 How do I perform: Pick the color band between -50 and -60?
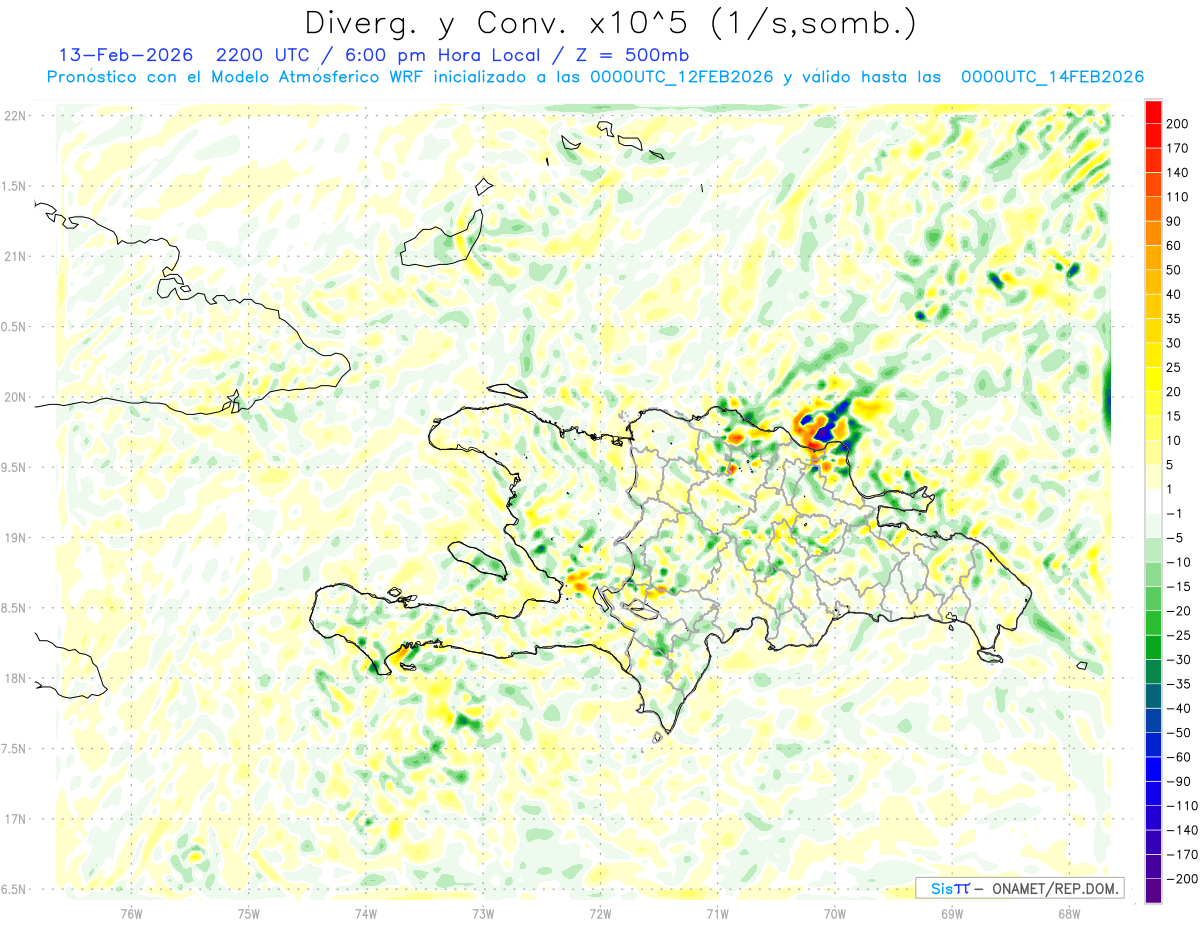[1153, 746]
